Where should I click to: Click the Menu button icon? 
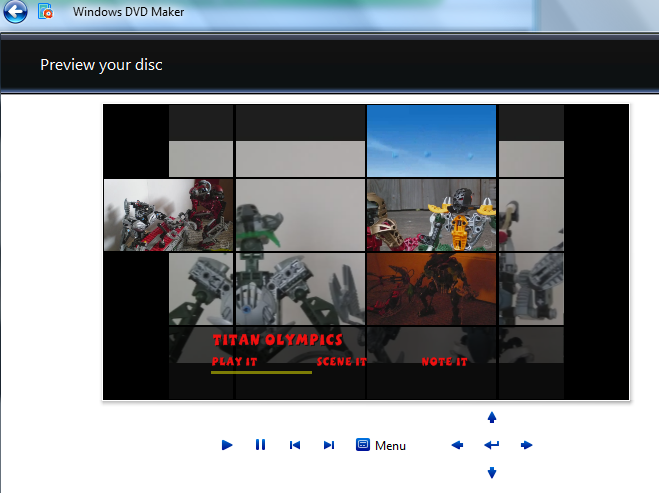[x=363, y=445]
